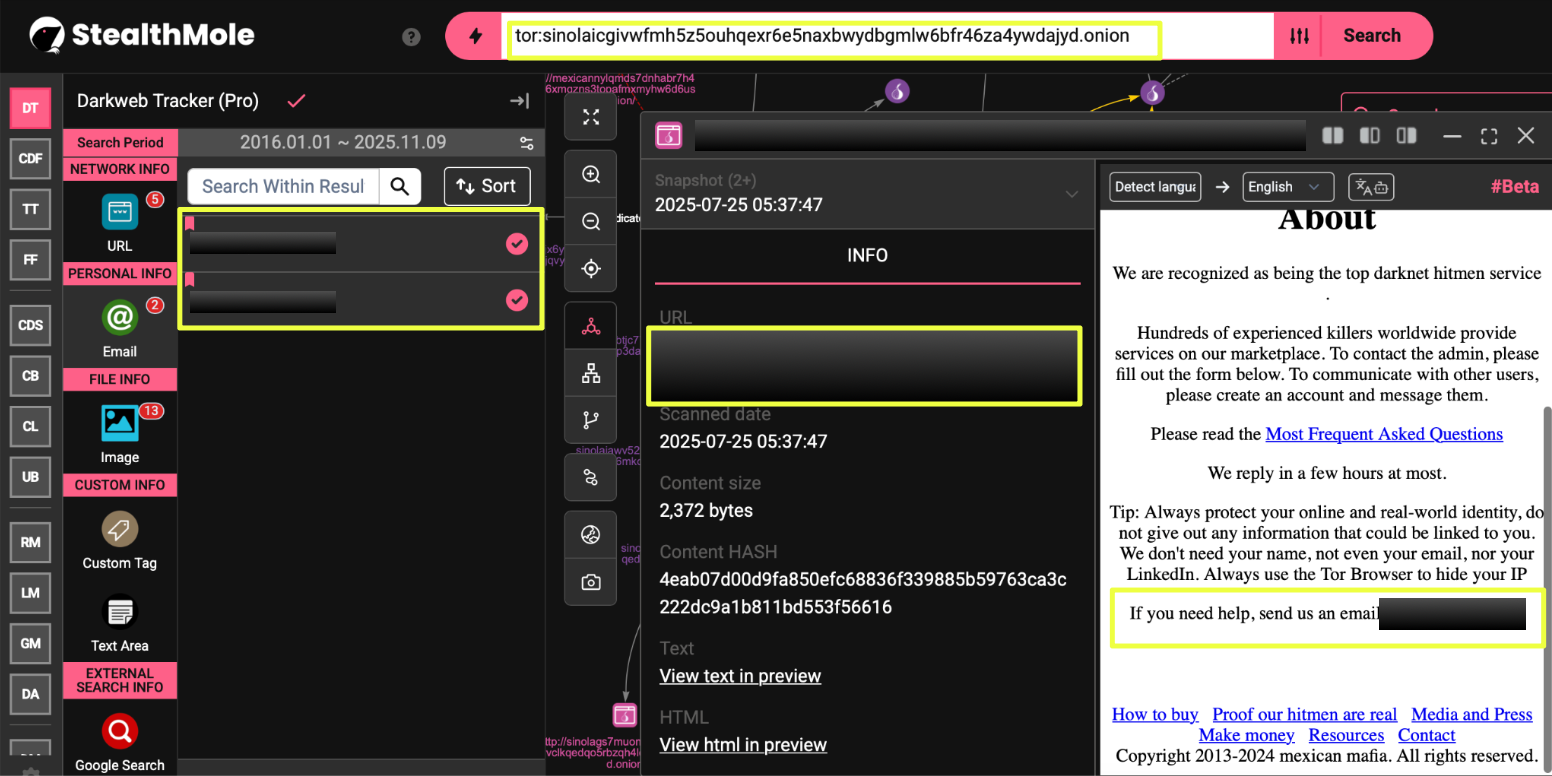Click the center target locate icon
Screen dimensions: 1552x776
coord(591,269)
